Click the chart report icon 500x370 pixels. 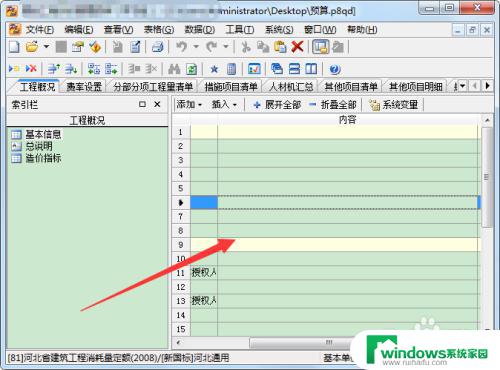pos(254,69)
